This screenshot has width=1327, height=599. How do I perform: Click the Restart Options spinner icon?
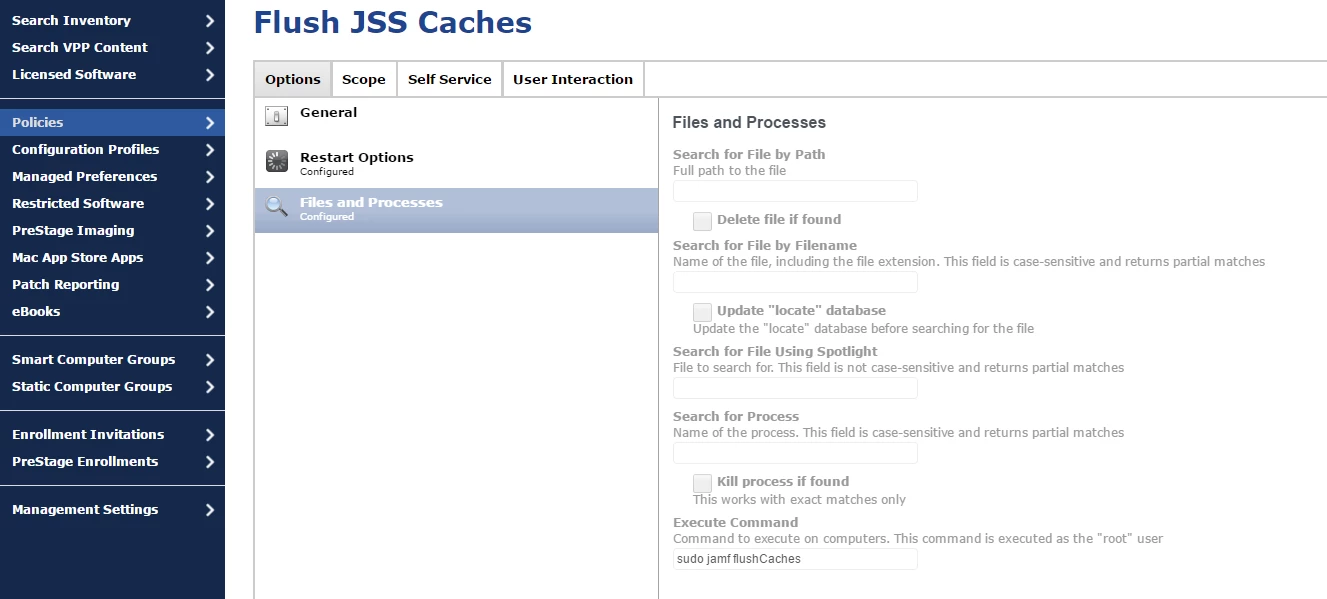[276, 162]
